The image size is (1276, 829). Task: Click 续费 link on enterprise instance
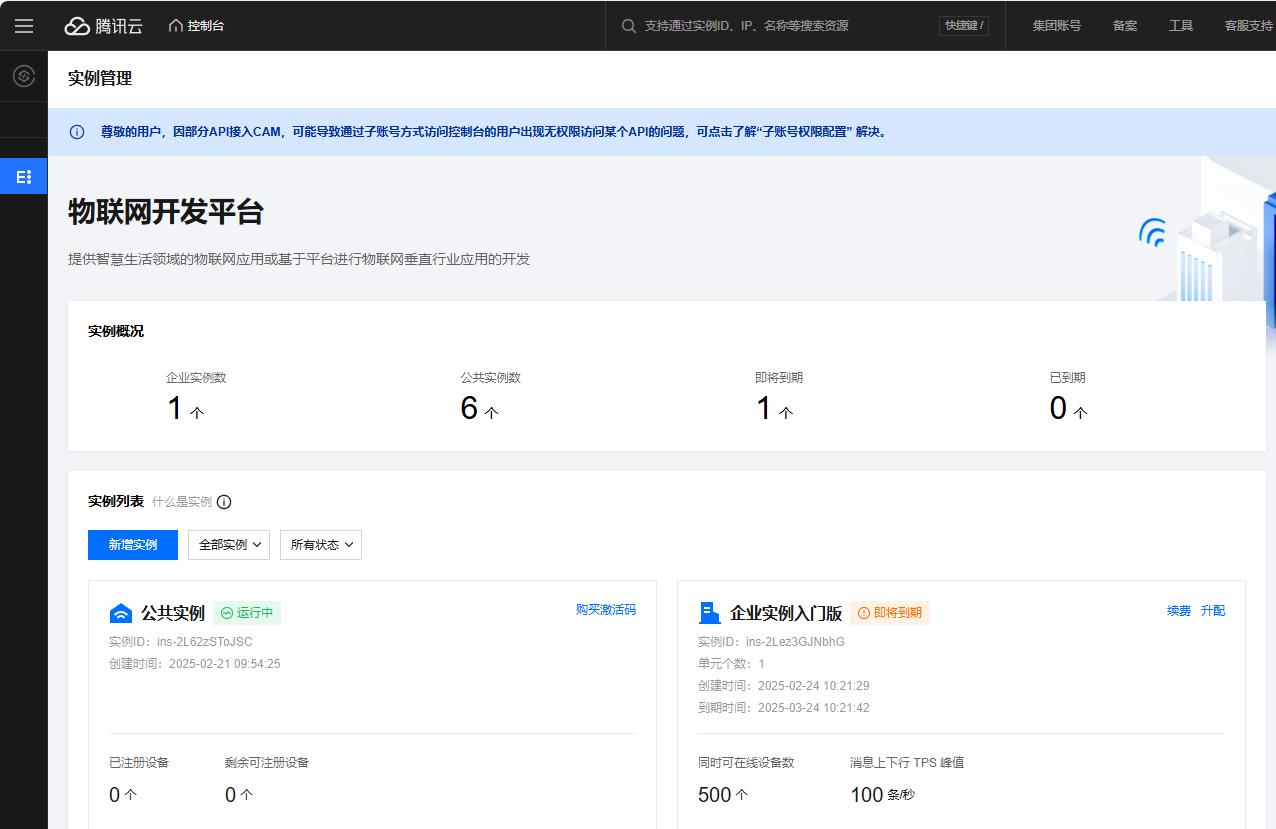click(1179, 611)
